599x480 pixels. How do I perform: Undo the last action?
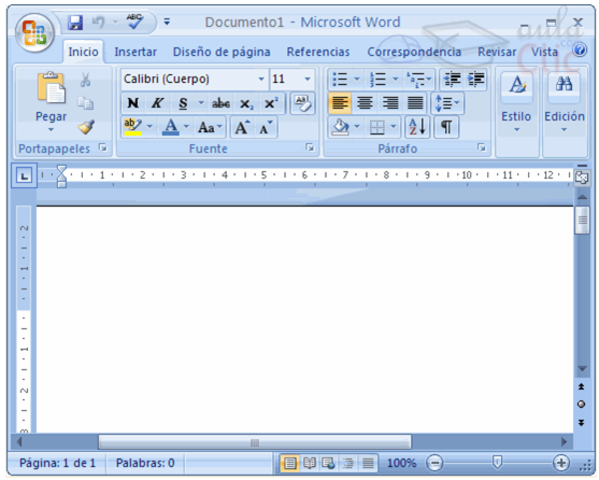[x=99, y=23]
